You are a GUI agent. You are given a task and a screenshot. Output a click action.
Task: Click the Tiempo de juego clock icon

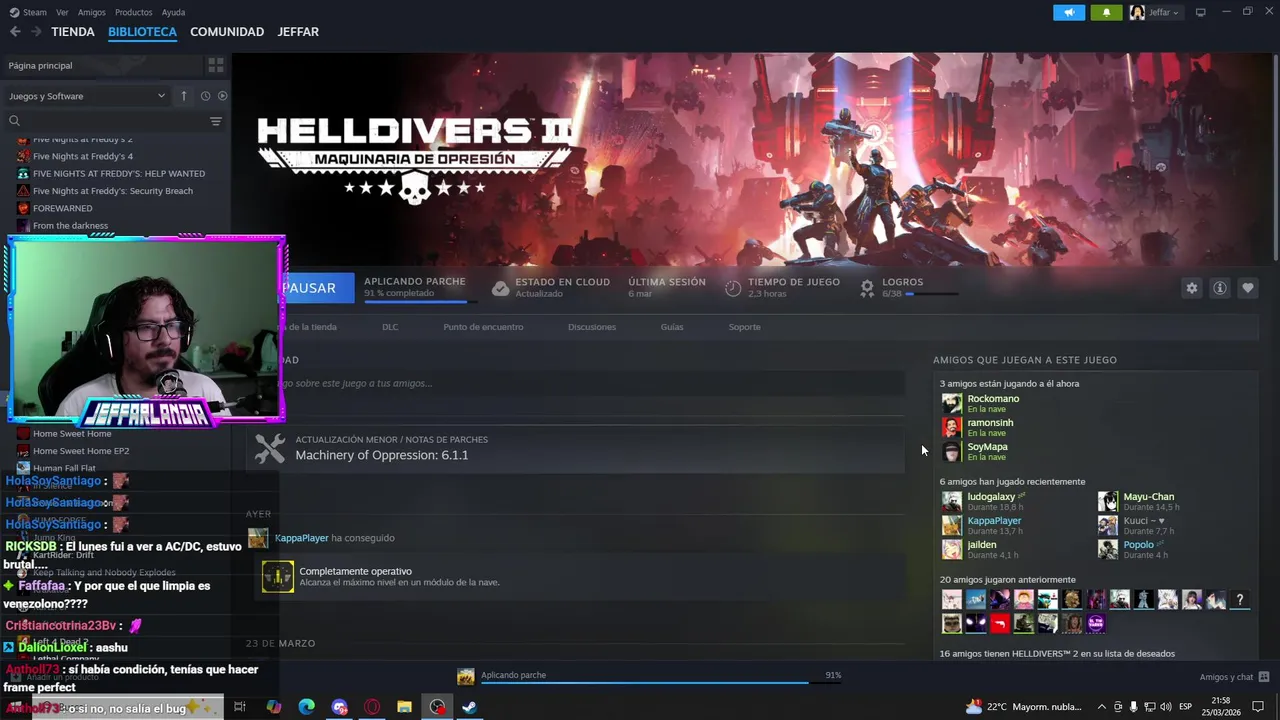pyautogui.click(x=733, y=288)
